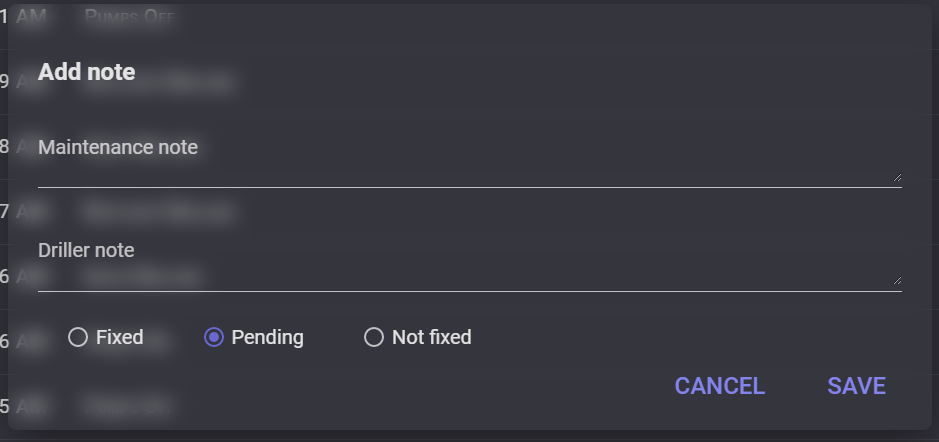The image size is (939, 442).
Task: Cancel the Add note dialog
Action: pyautogui.click(x=720, y=386)
